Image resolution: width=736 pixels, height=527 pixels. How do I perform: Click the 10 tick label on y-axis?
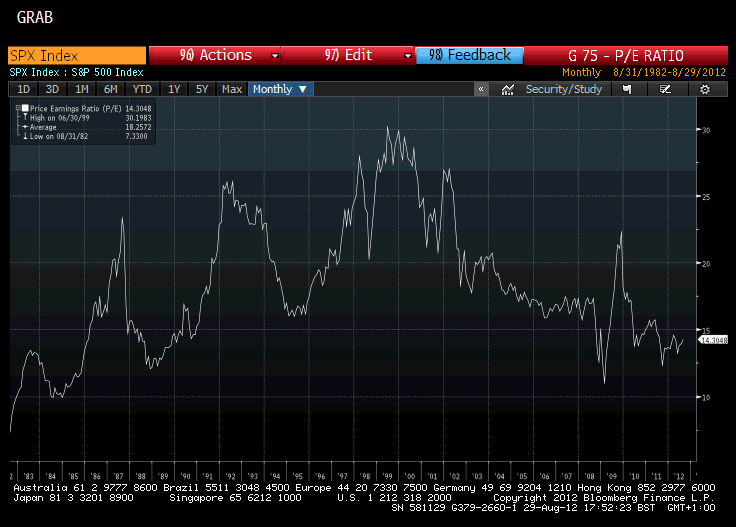pos(706,397)
